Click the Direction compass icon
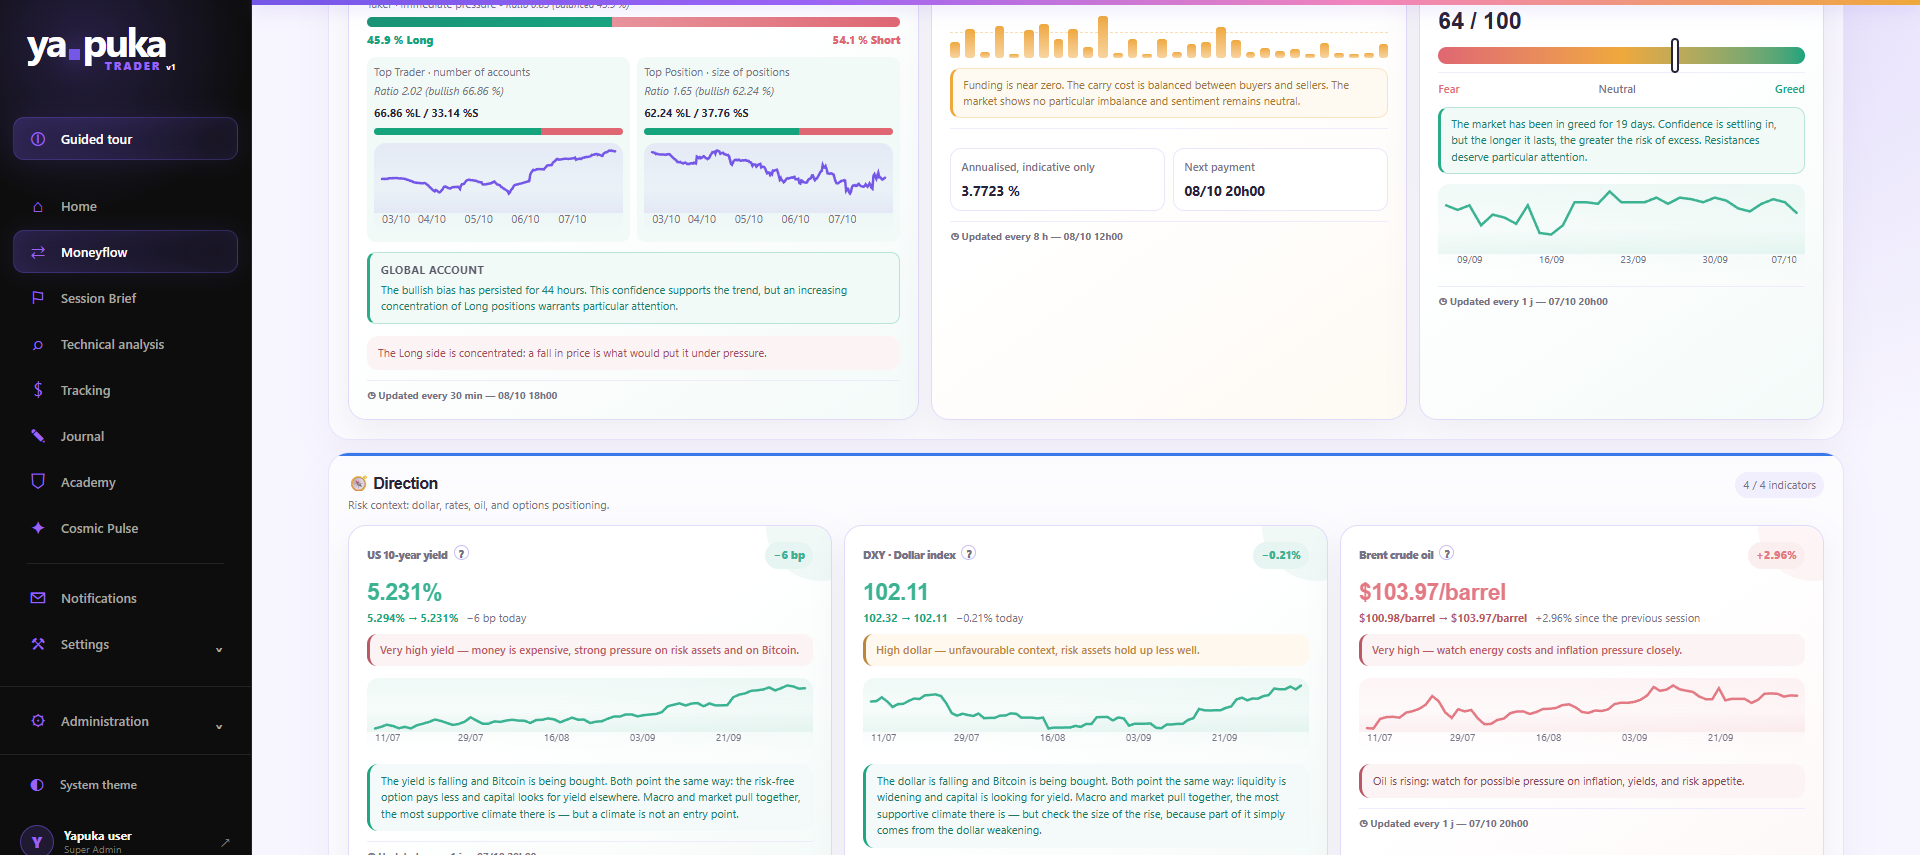The width and height of the screenshot is (1920, 855). [358, 484]
